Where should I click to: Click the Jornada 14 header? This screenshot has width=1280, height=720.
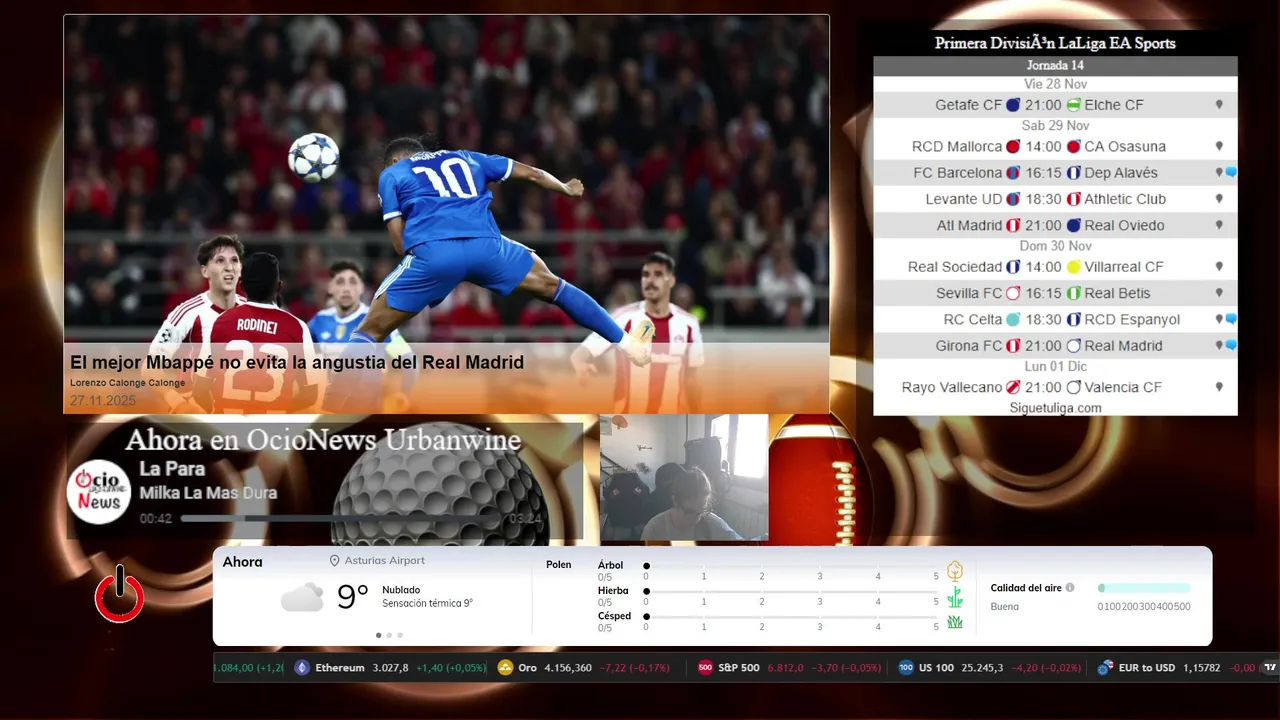click(x=1055, y=66)
